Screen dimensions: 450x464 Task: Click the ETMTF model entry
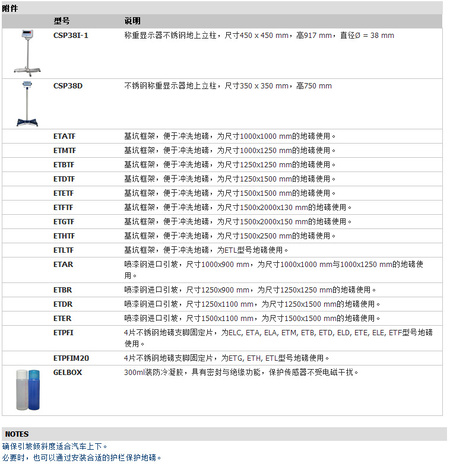click(x=65, y=150)
